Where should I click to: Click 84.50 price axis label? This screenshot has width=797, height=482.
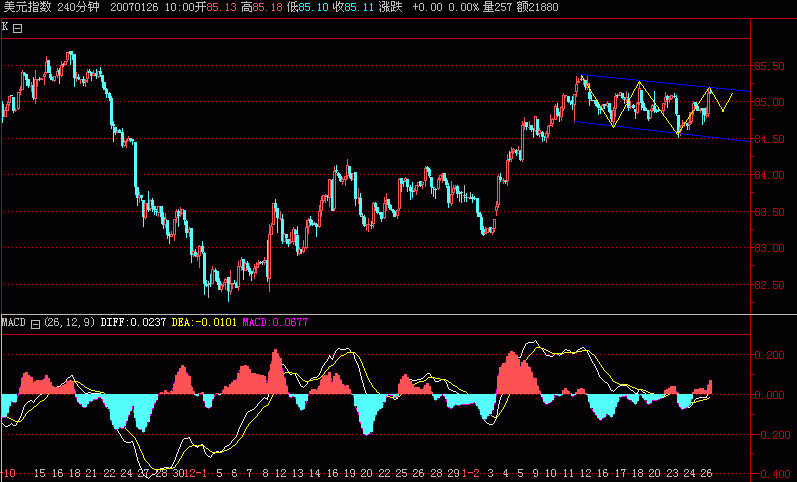[x=770, y=139]
